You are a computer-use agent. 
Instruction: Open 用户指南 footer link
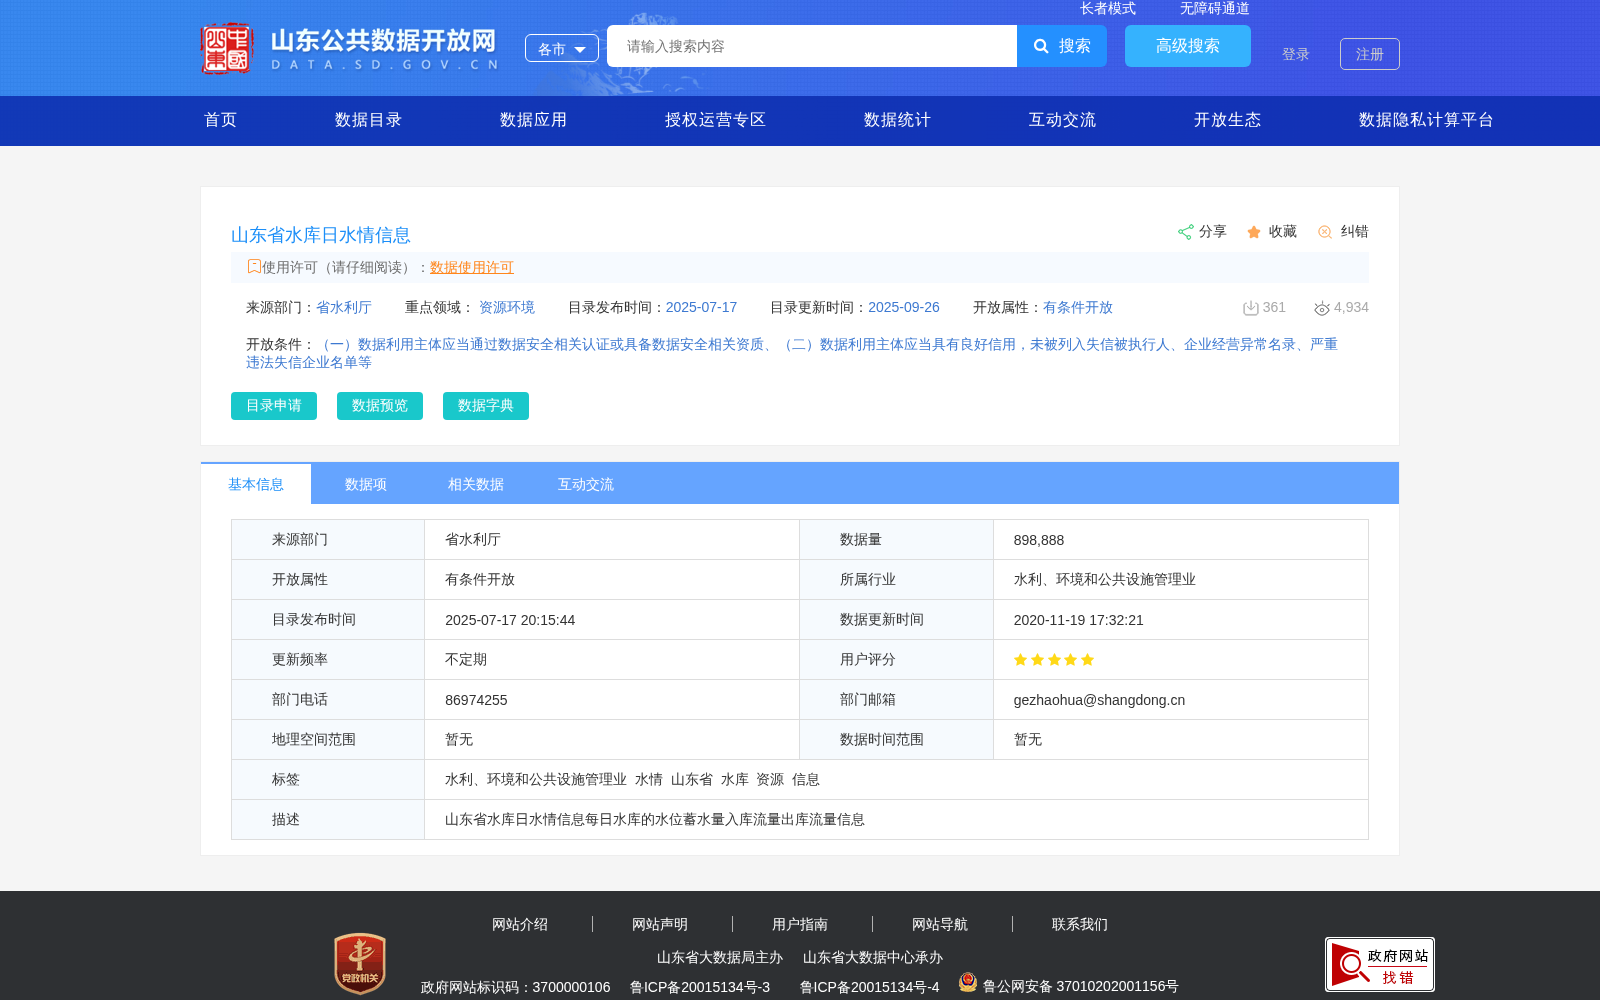tap(800, 924)
